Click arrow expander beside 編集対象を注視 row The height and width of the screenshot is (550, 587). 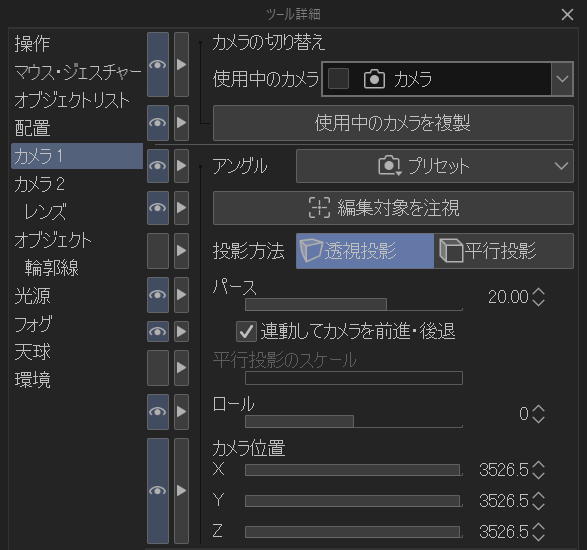coord(182,208)
